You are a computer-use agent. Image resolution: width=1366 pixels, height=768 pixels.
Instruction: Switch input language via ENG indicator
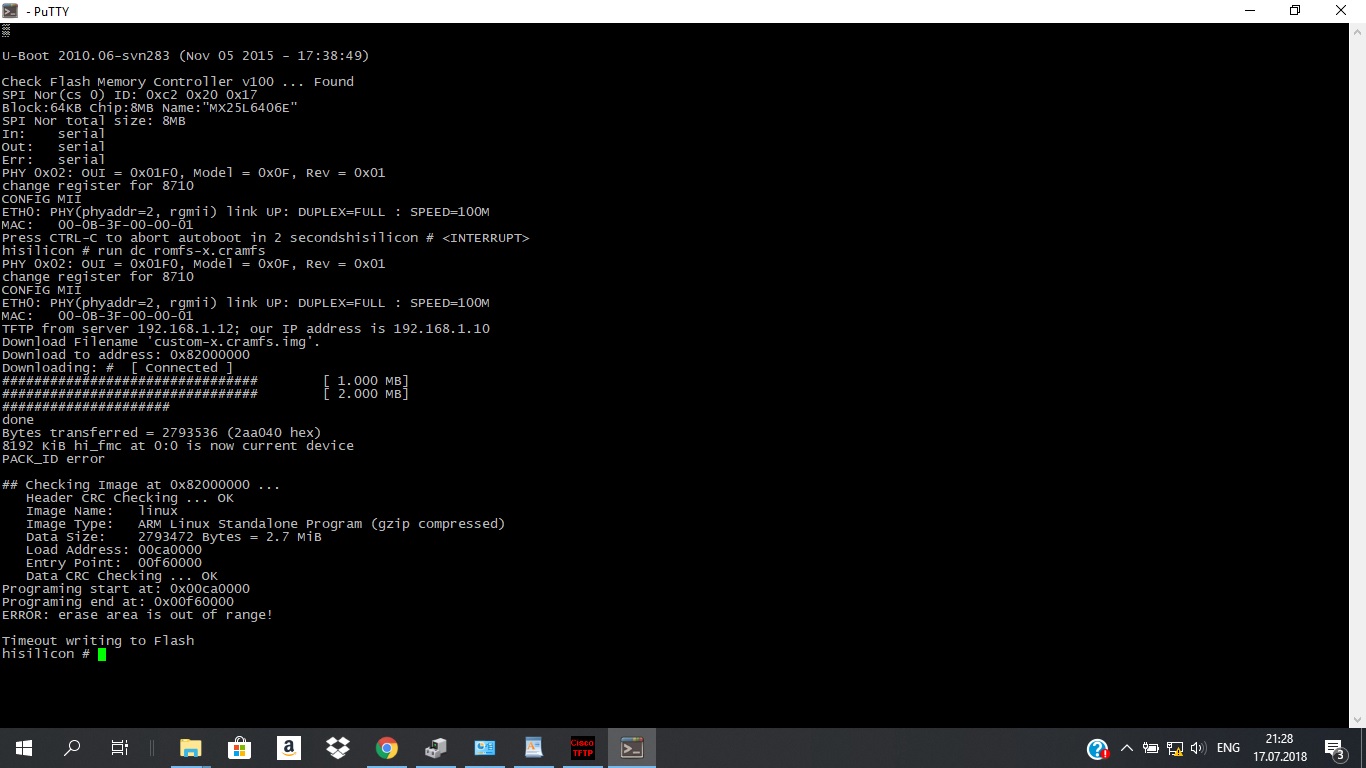click(x=1228, y=748)
